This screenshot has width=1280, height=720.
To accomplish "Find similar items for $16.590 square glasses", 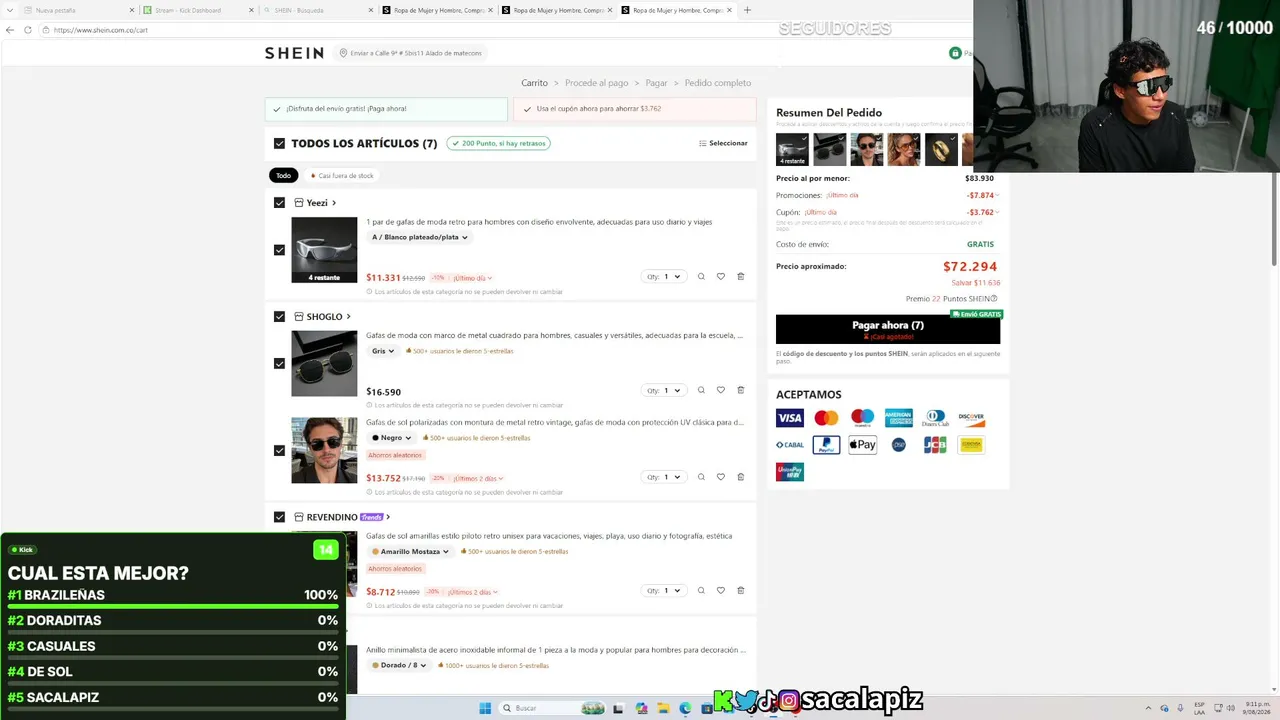I will (x=701, y=390).
